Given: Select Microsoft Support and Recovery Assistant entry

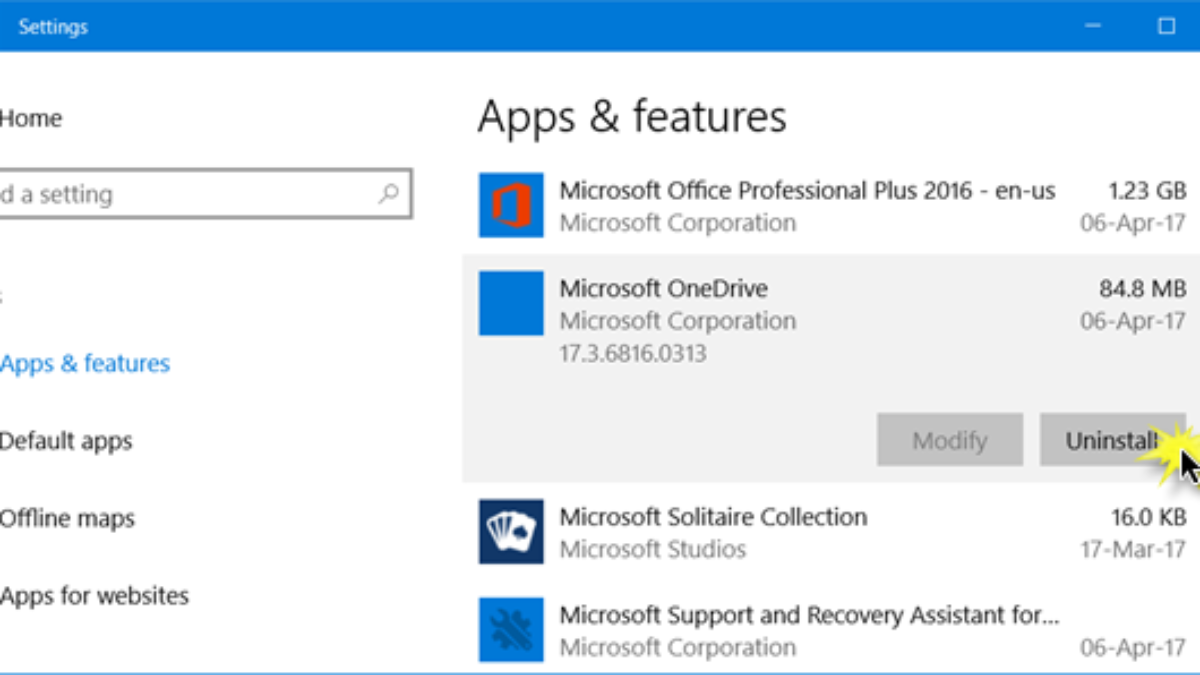Looking at the screenshot, I should click(x=808, y=615).
